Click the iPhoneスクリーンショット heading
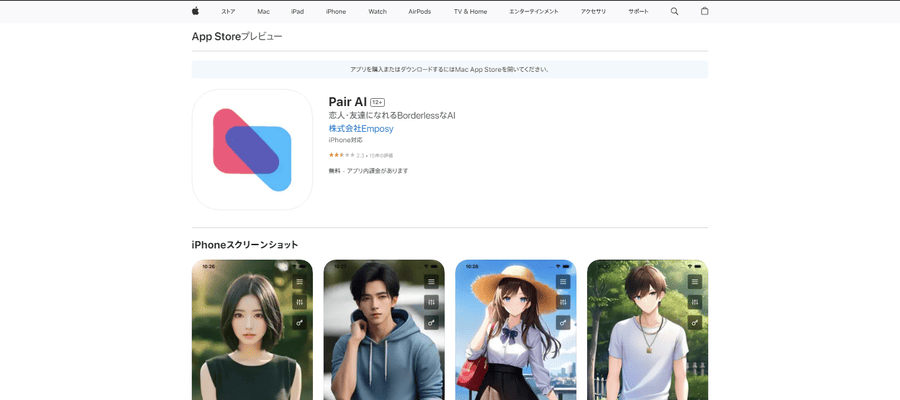This screenshot has height=400, width=900. tap(245, 245)
